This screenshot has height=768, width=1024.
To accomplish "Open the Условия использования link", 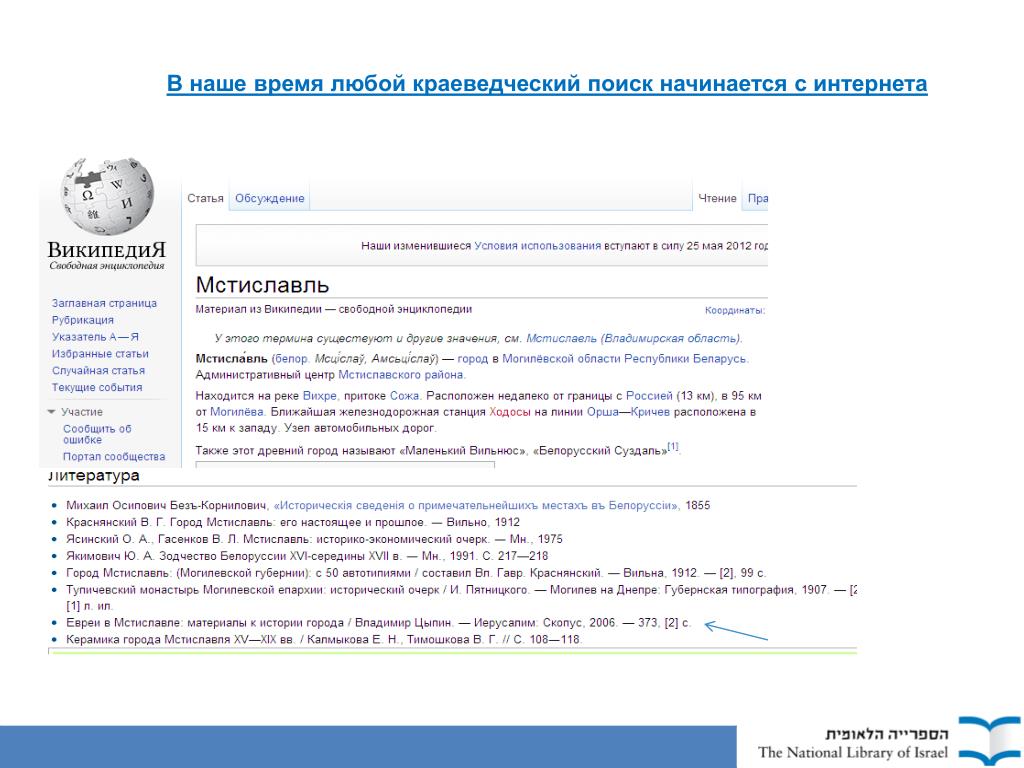I will pyautogui.click(x=537, y=246).
